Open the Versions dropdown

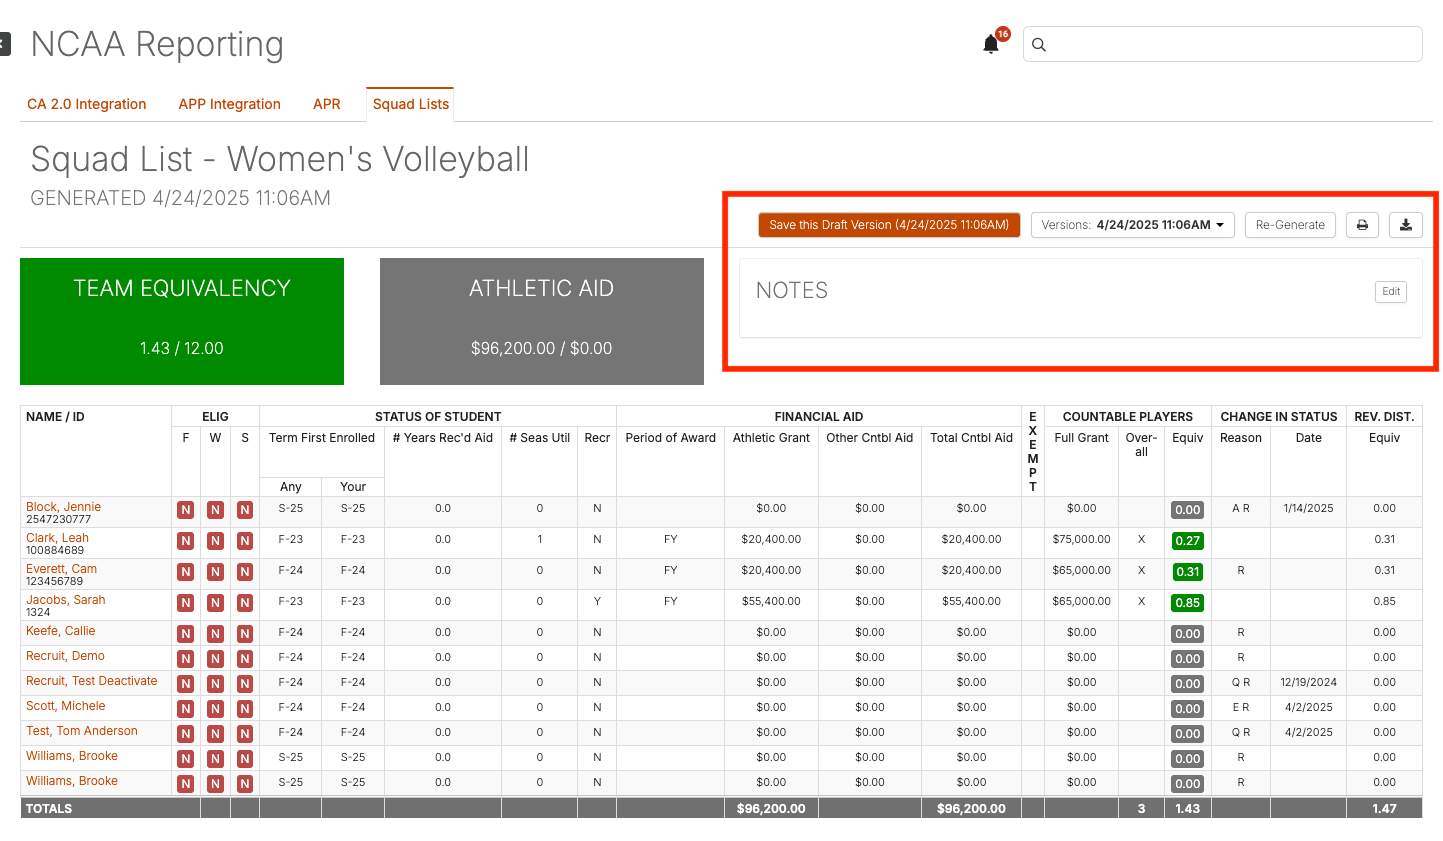pyautogui.click(x=1132, y=225)
